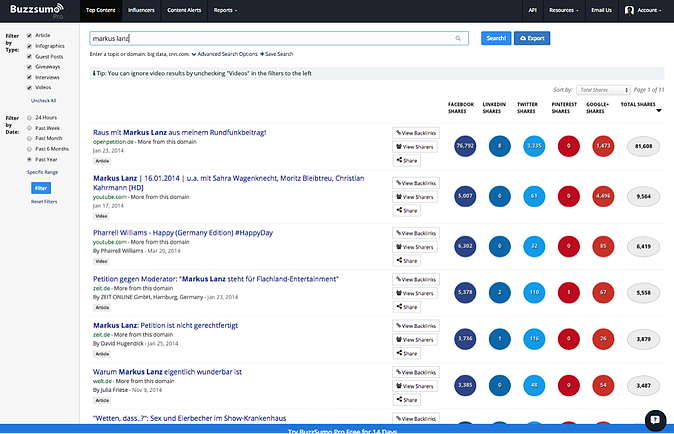Click total shares bubble 81,608

(x=643, y=146)
